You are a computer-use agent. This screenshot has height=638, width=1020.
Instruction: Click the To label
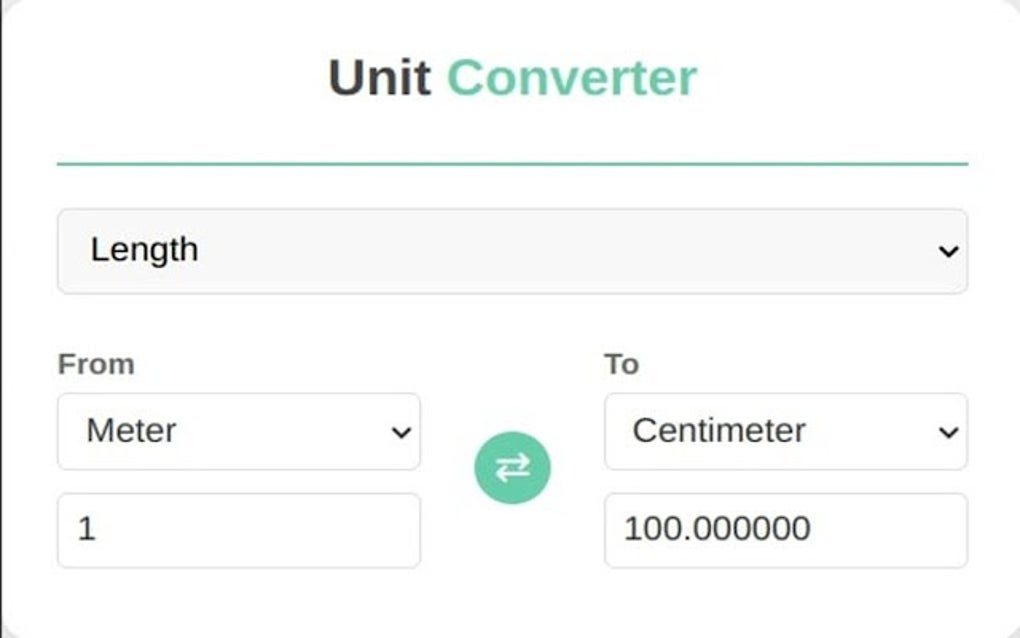(x=621, y=364)
